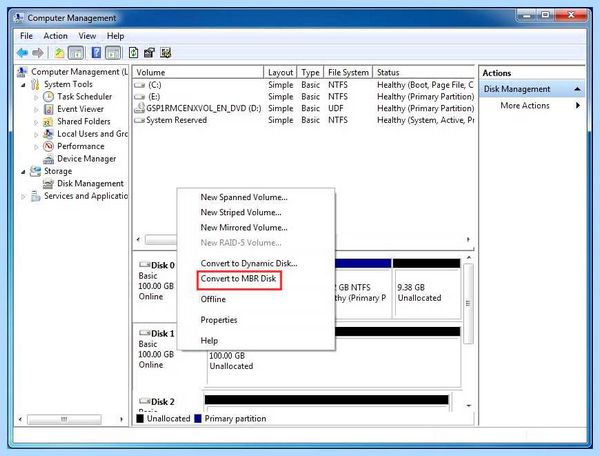Image resolution: width=600 pixels, height=456 pixels.
Task: Click the Up one level toolbar icon
Action: [59, 53]
